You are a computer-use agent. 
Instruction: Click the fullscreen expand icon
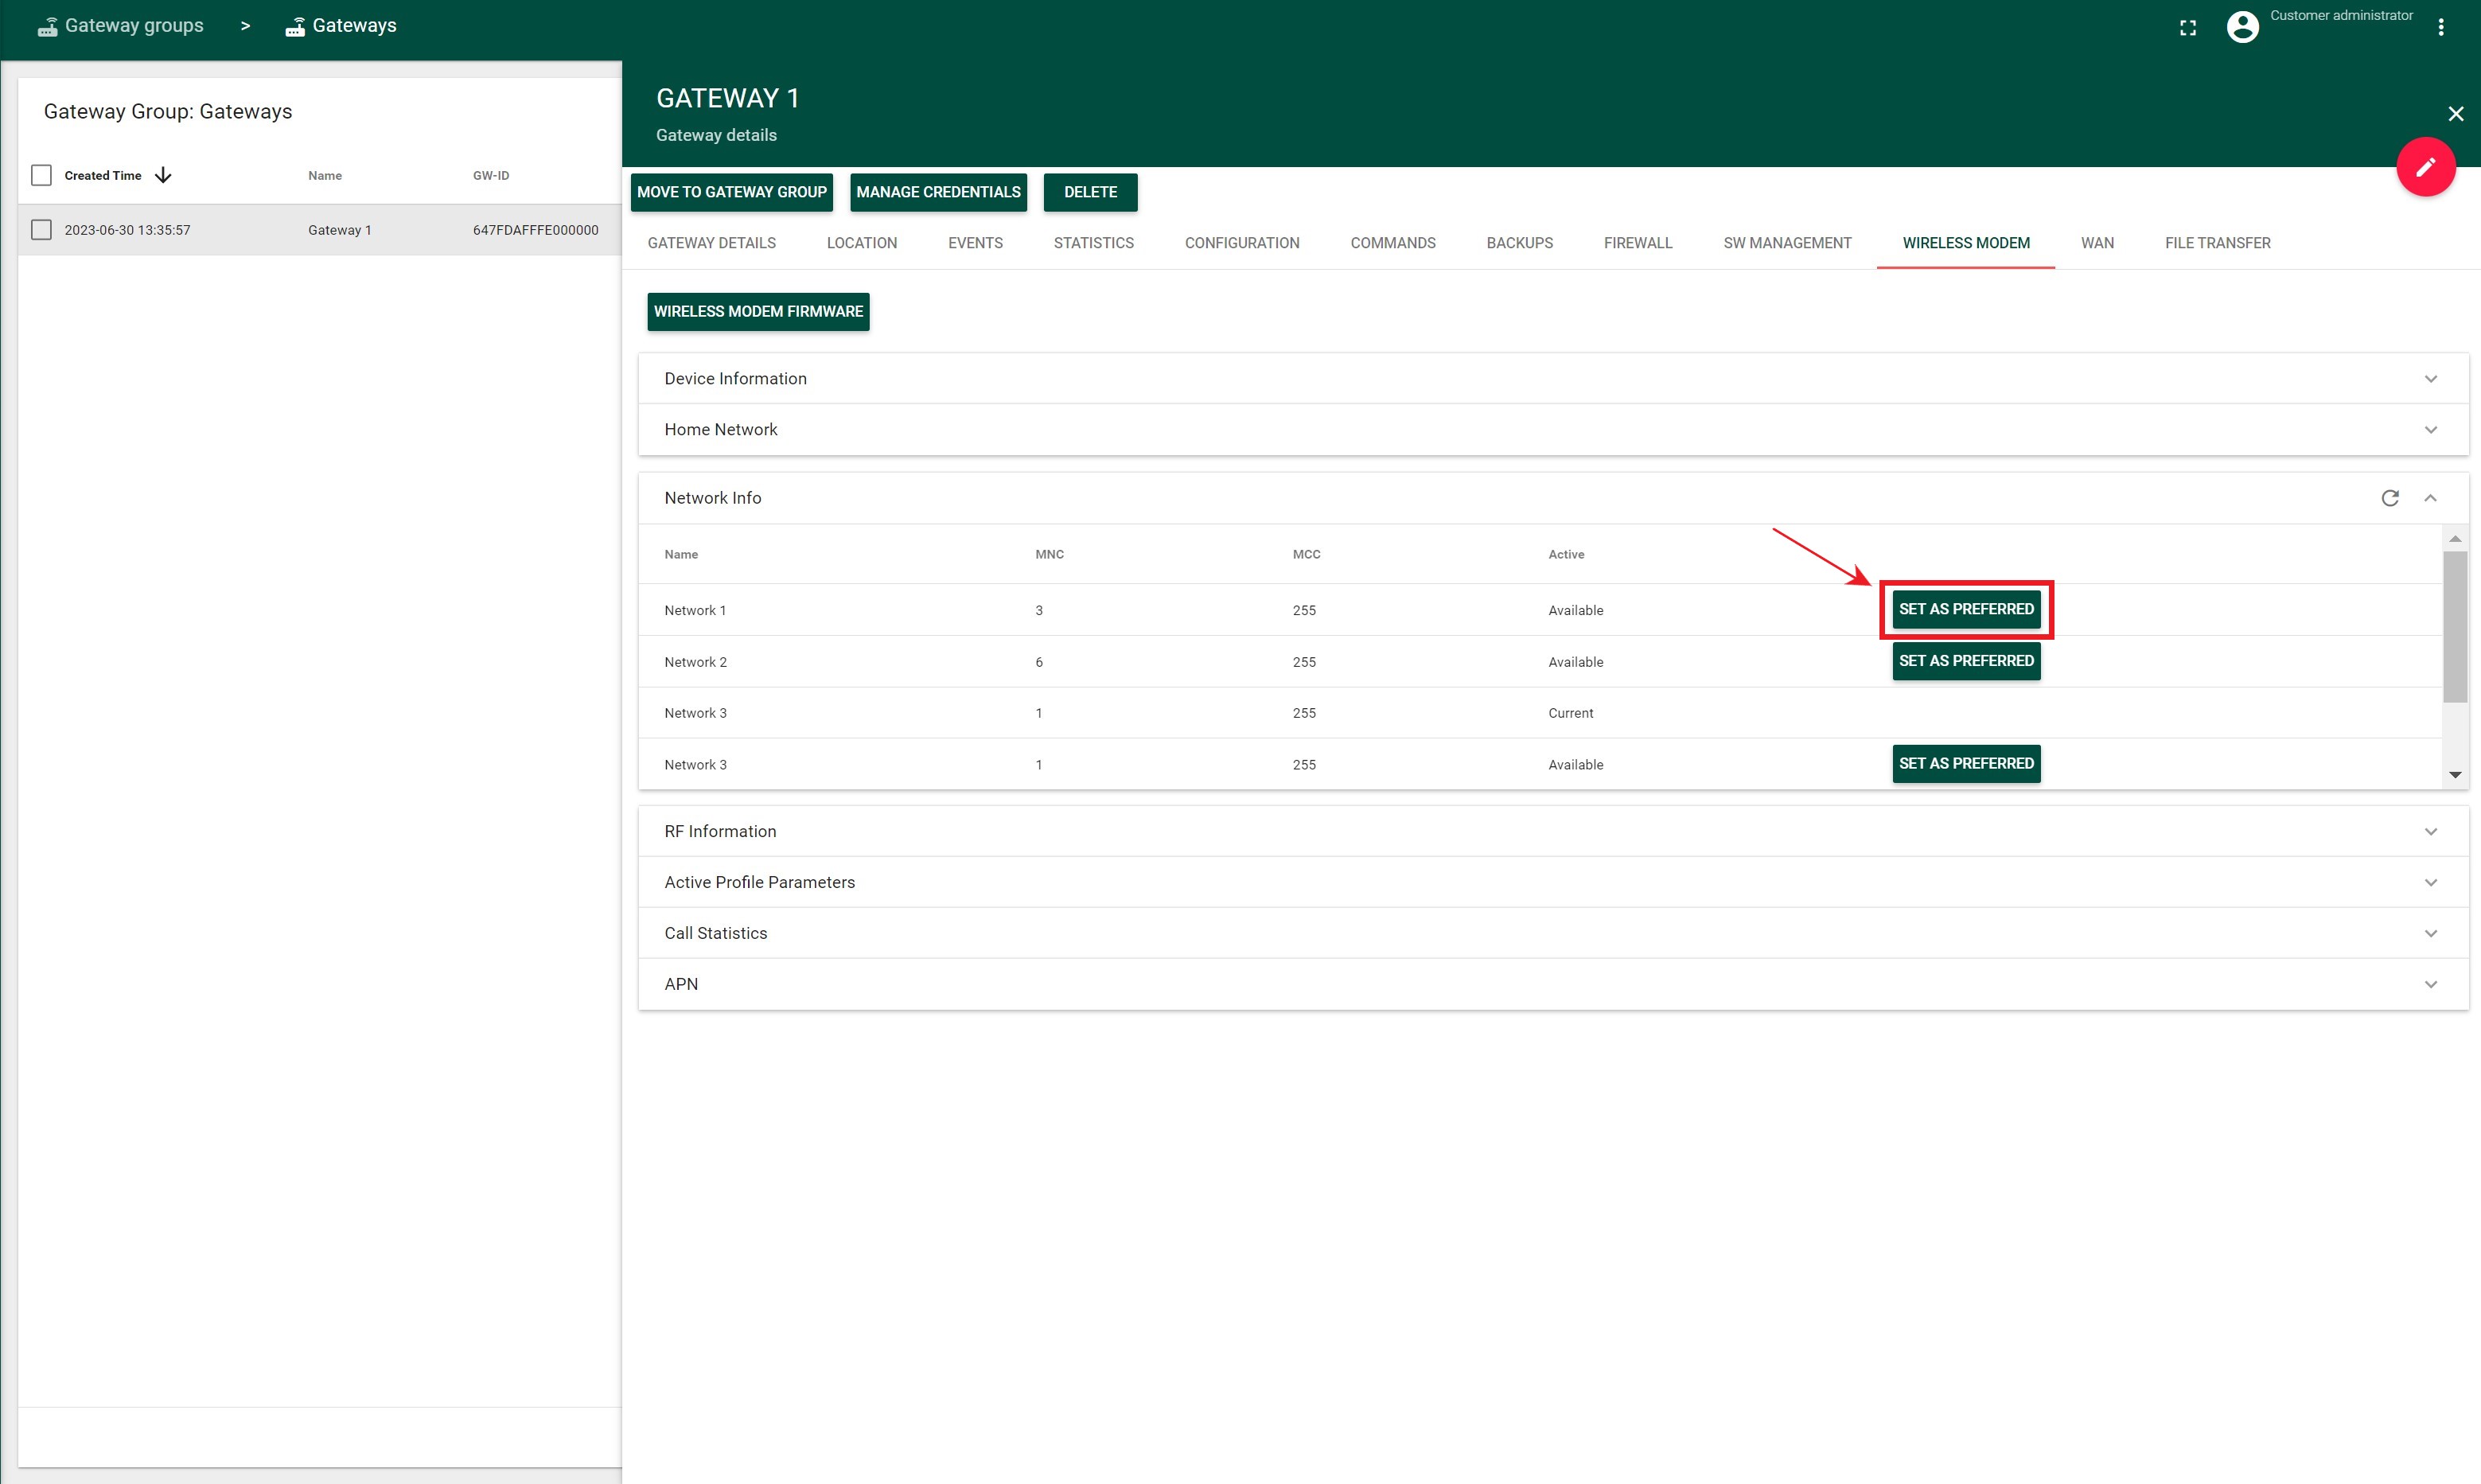[2190, 25]
